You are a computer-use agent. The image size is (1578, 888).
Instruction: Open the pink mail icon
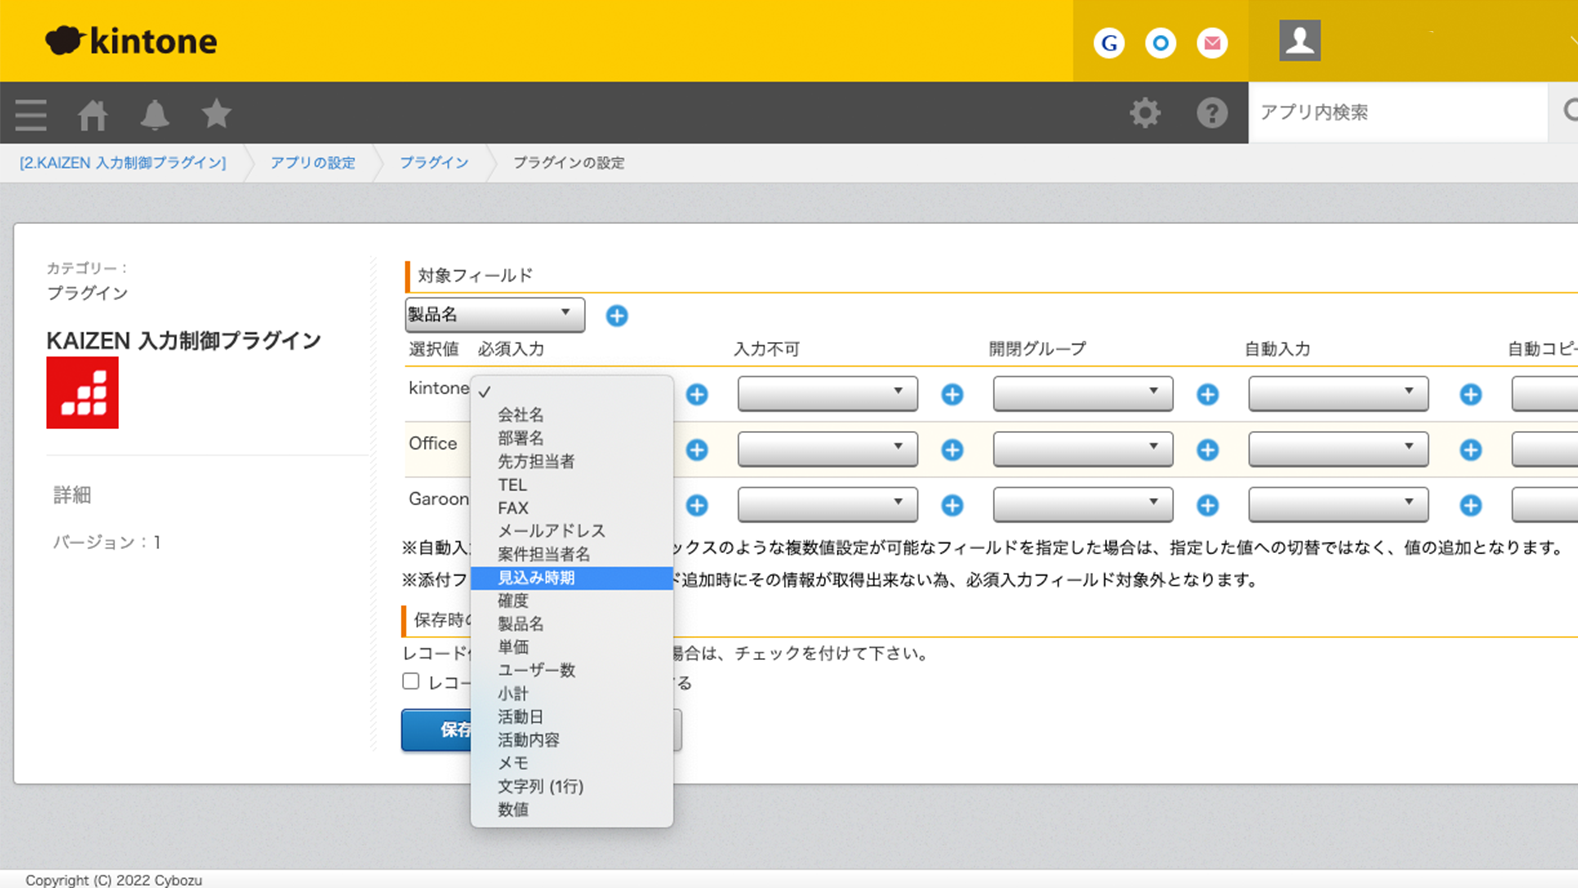[1212, 43]
